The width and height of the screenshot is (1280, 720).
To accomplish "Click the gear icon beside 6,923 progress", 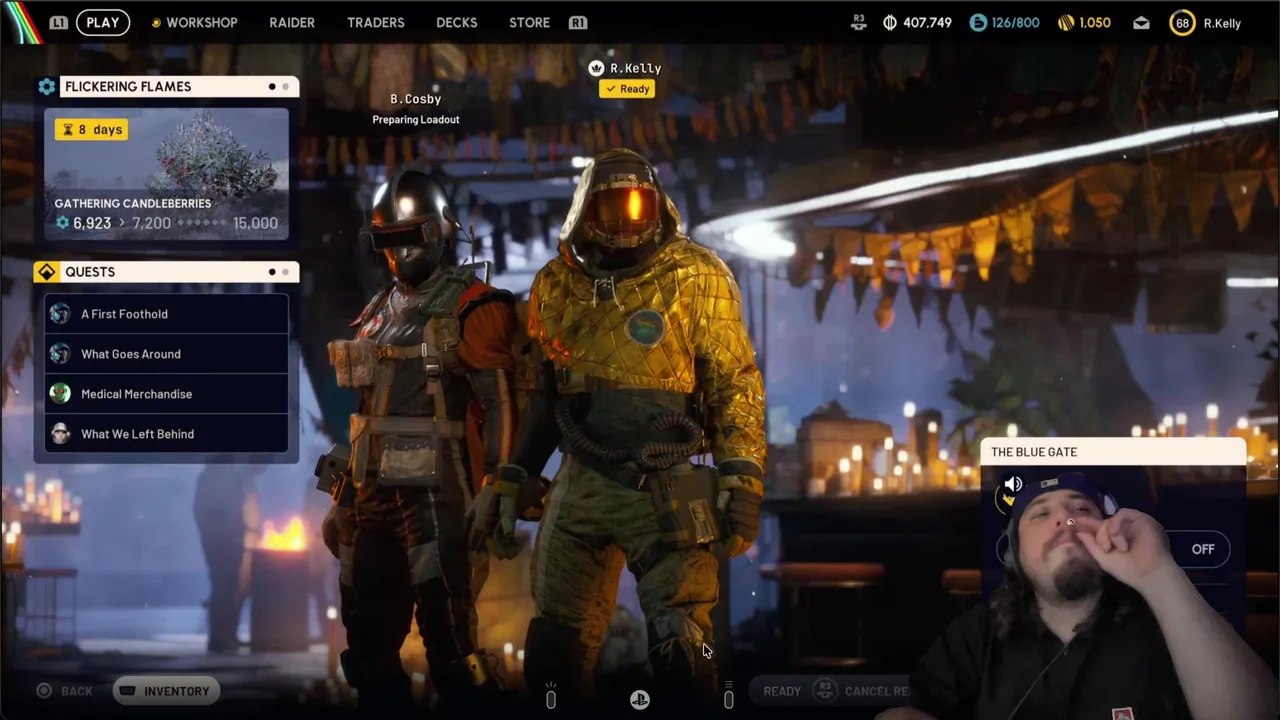I will tap(62, 223).
